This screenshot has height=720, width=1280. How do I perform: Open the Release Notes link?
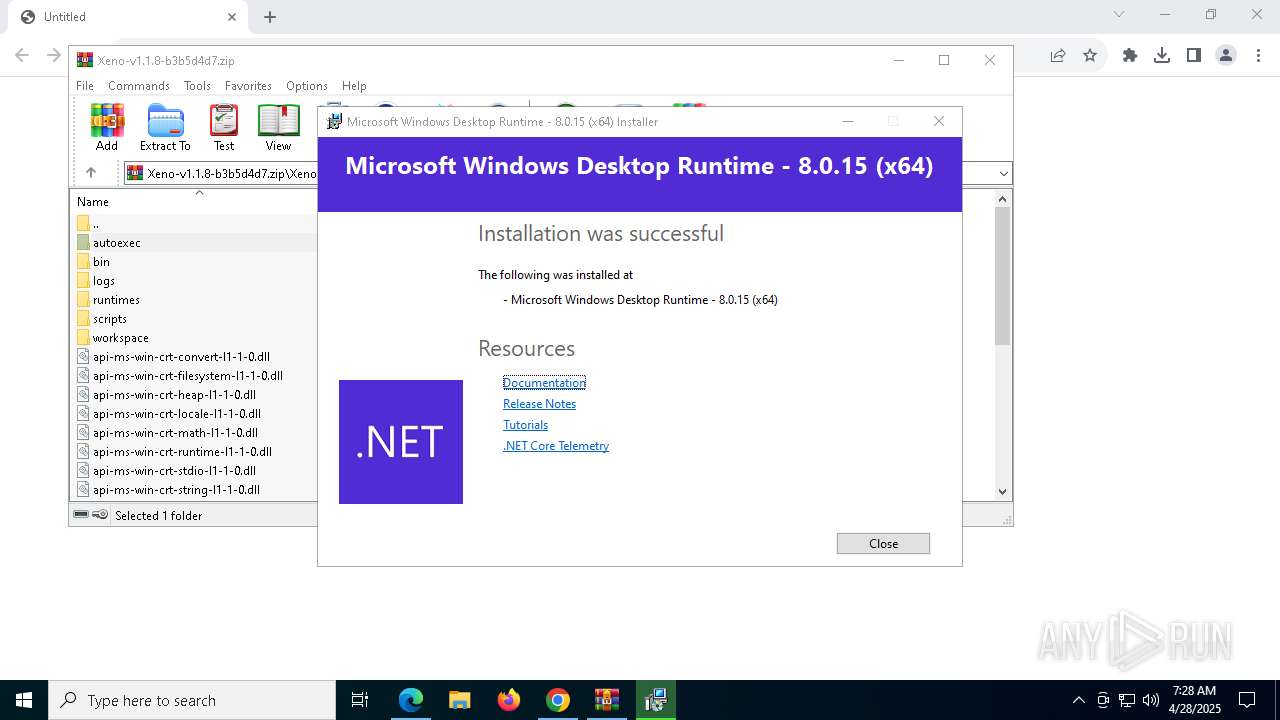[539, 404]
